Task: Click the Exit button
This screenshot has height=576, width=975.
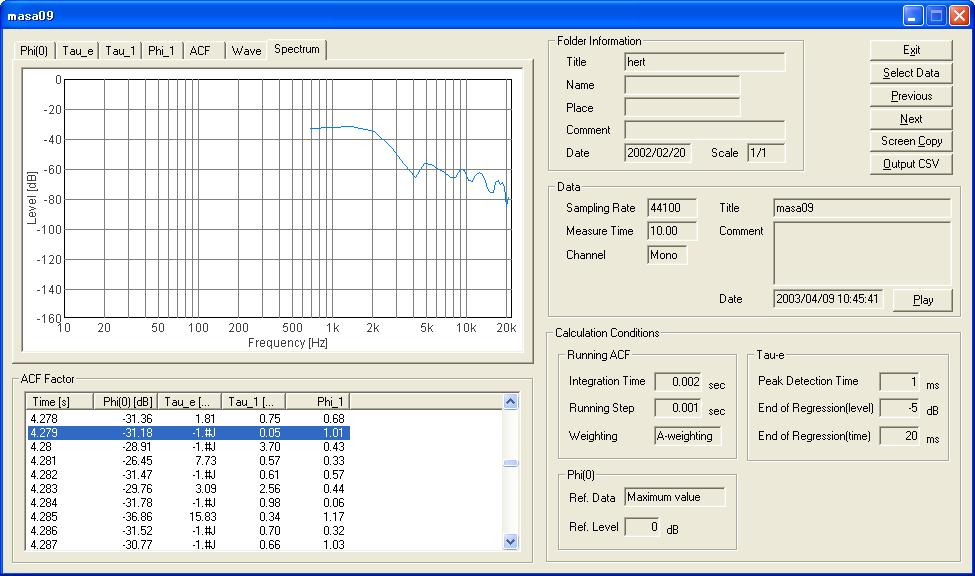Action: tap(911, 50)
